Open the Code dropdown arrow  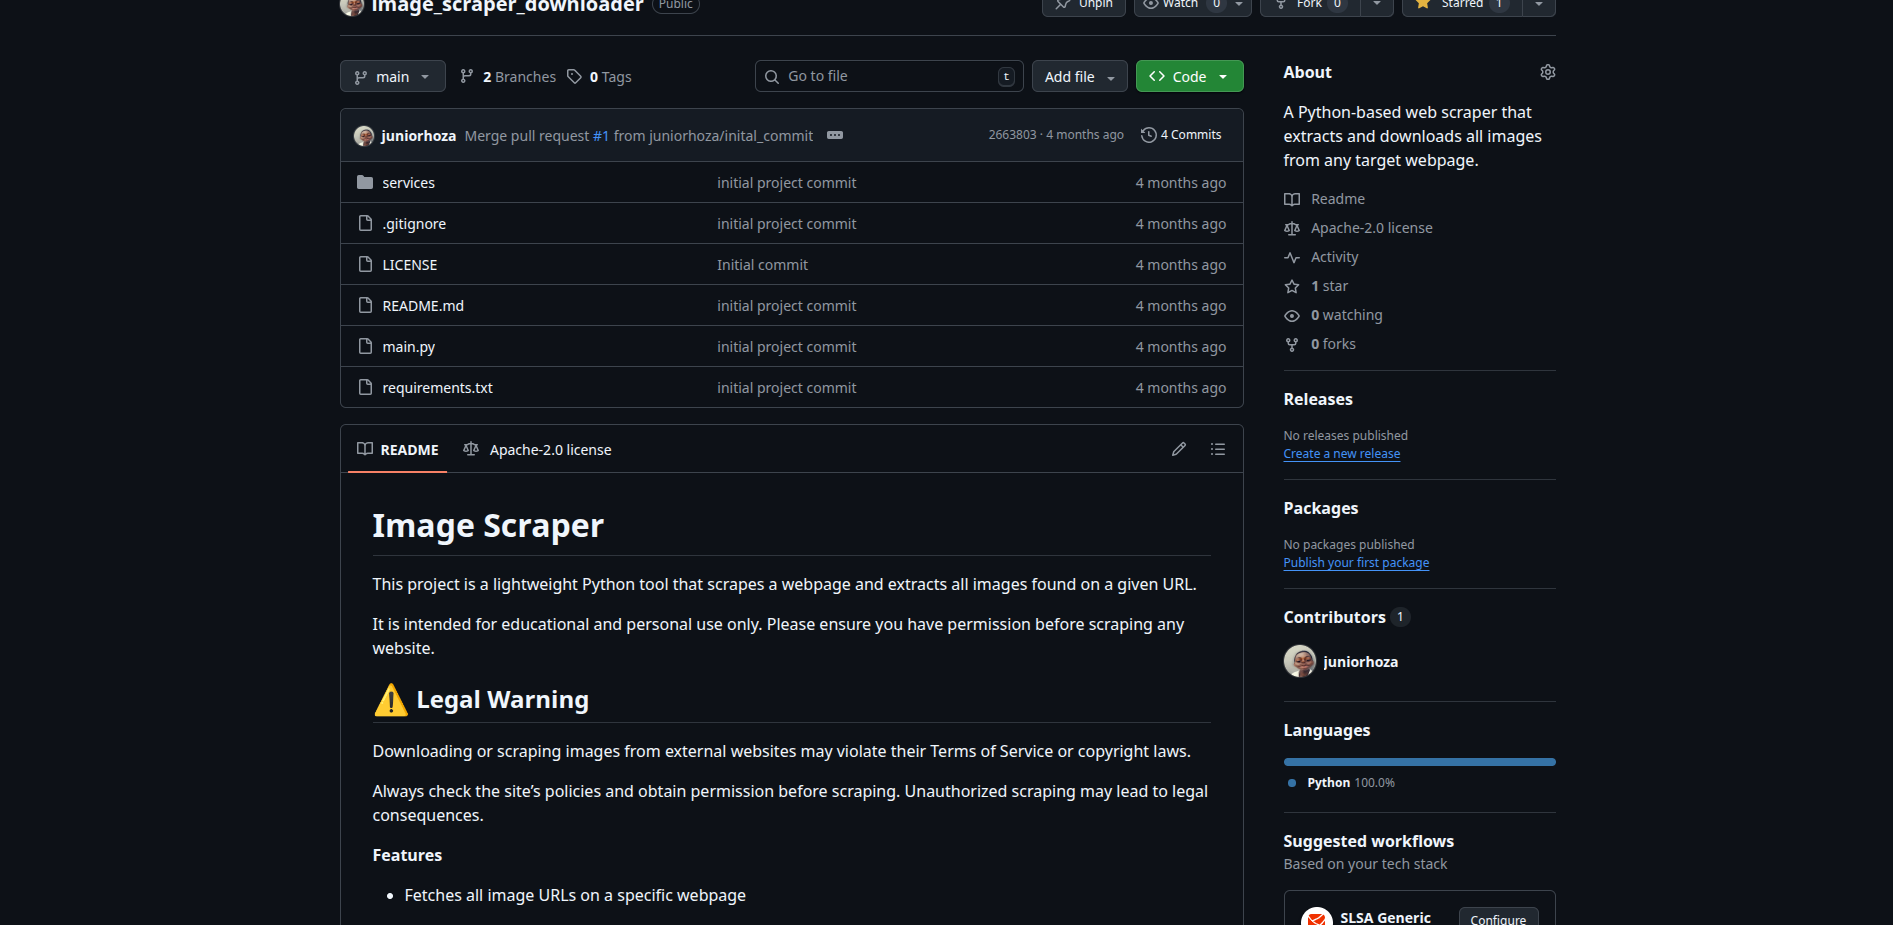pyautogui.click(x=1222, y=76)
